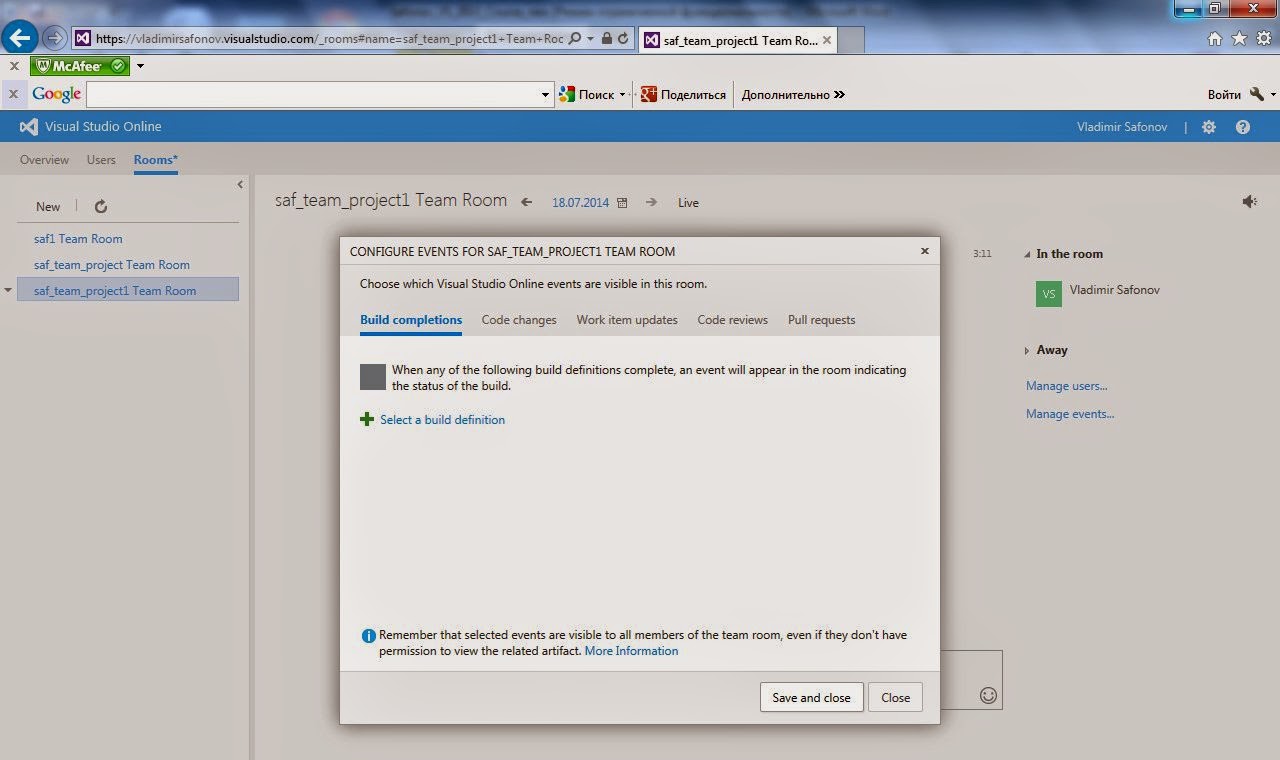
Task: Open the Vladimir Safonov profile menu
Action: click(x=1121, y=127)
